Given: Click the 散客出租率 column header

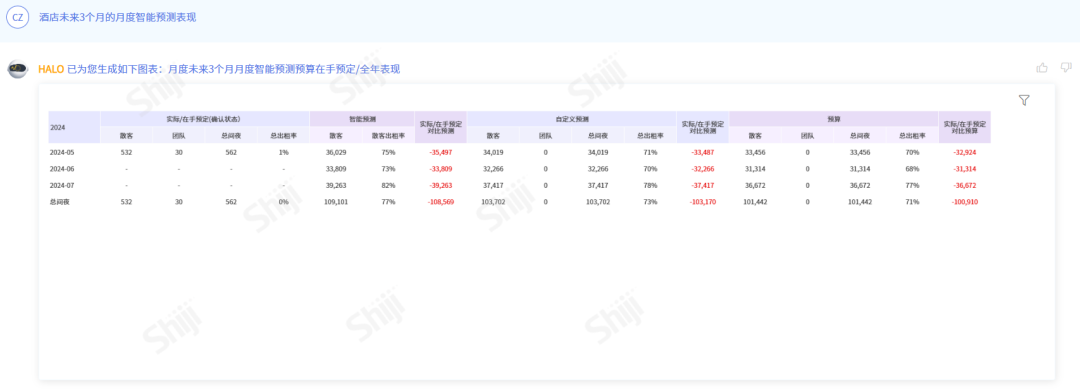Looking at the screenshot, I should click(388, 136).
